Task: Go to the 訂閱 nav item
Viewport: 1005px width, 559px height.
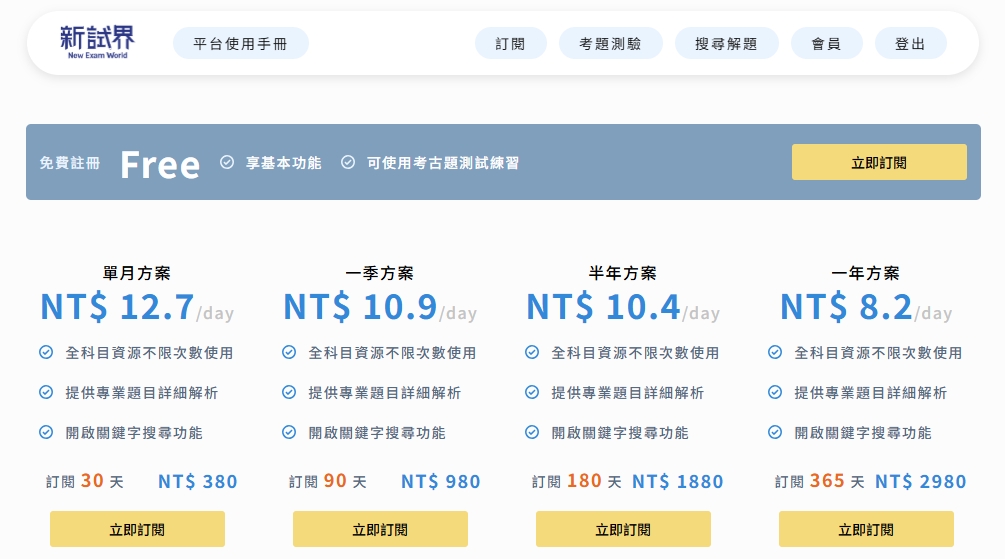Action: click(x=510, y=44)
